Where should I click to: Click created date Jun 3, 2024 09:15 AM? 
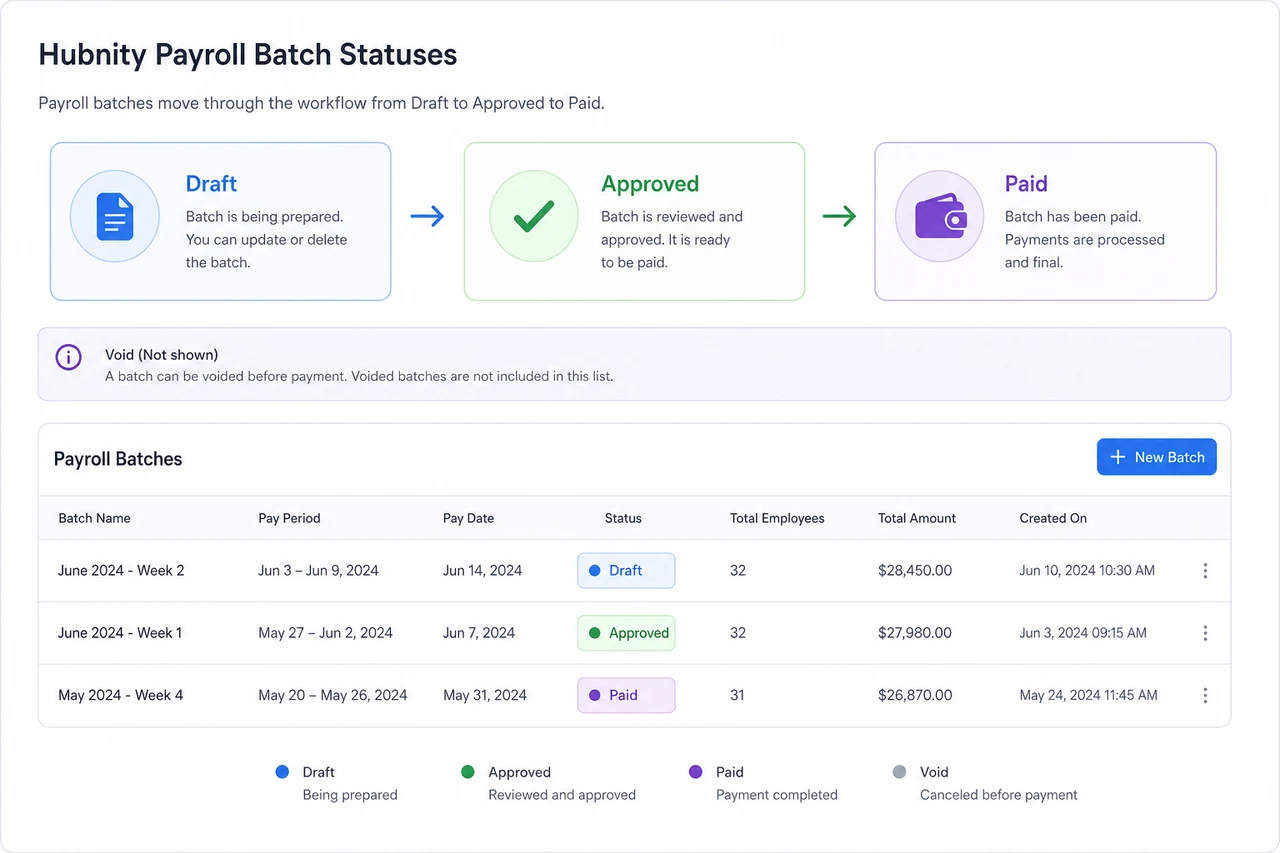(x=1083, y=633)
